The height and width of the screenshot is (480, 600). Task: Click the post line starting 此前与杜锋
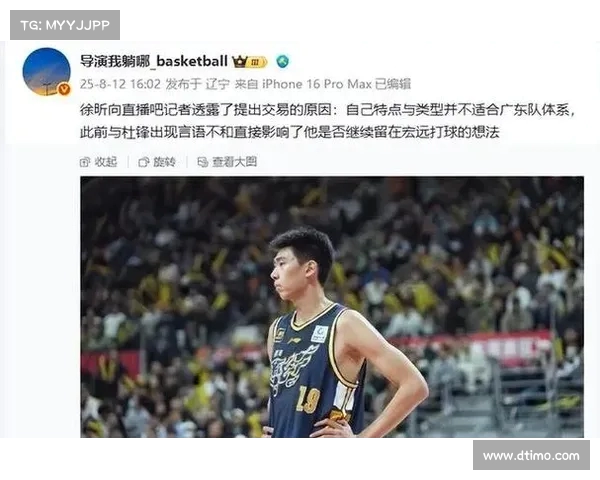(290, 132)
